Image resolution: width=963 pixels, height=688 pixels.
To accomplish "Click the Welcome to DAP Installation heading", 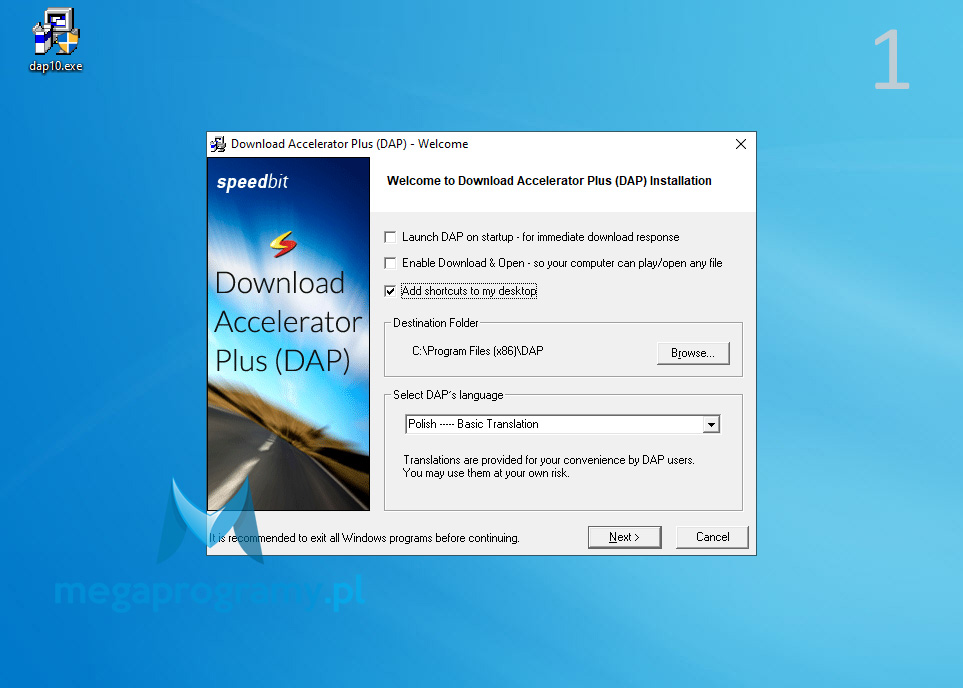I will click(x=549, y=181).
